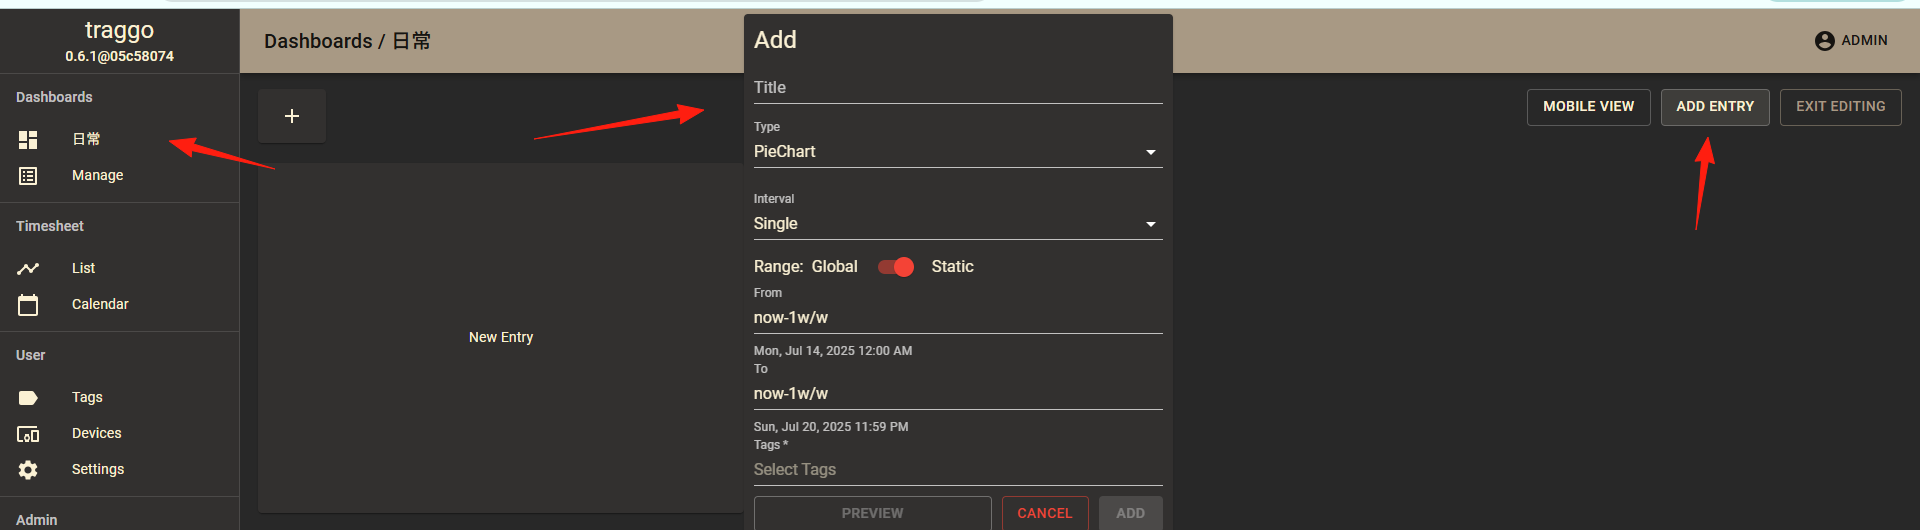
Task: Click the ADD button in dialog
Action: coord(1131,513)
